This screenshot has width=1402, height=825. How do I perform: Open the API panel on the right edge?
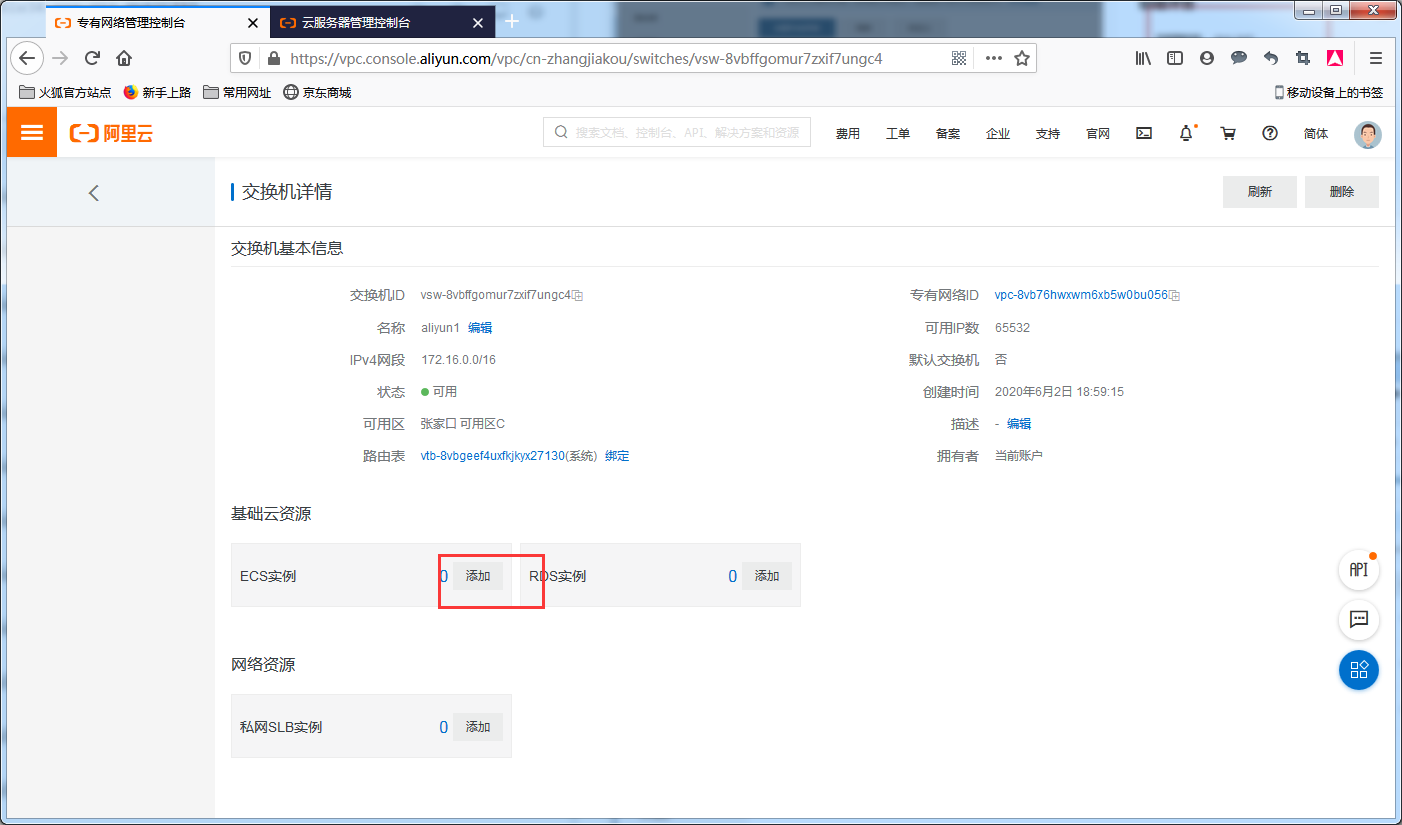coord(1358,570)
